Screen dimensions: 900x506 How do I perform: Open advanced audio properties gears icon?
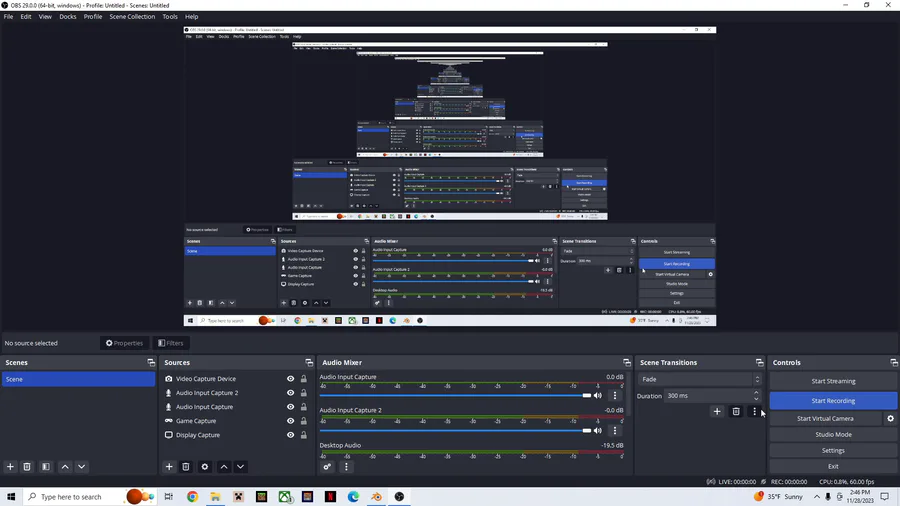(x=327, y=466)
